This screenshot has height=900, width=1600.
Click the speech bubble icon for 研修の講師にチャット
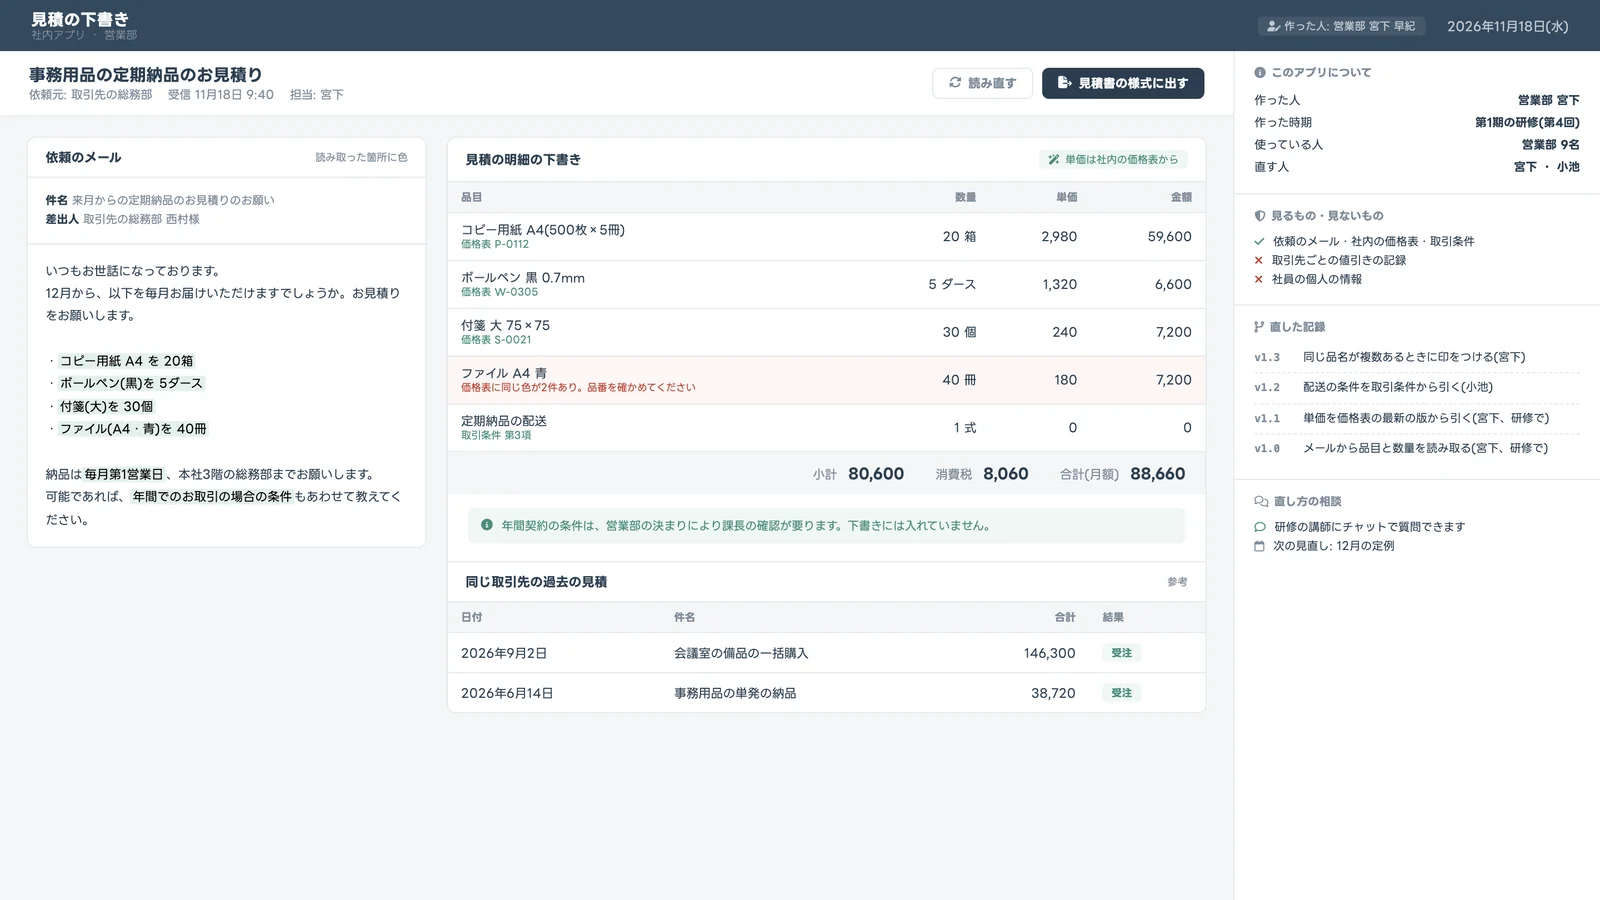tap(1260, 527)
